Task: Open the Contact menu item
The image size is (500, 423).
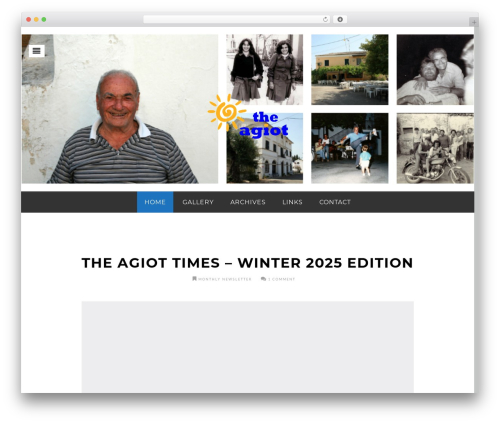Action: coord(335,202)
